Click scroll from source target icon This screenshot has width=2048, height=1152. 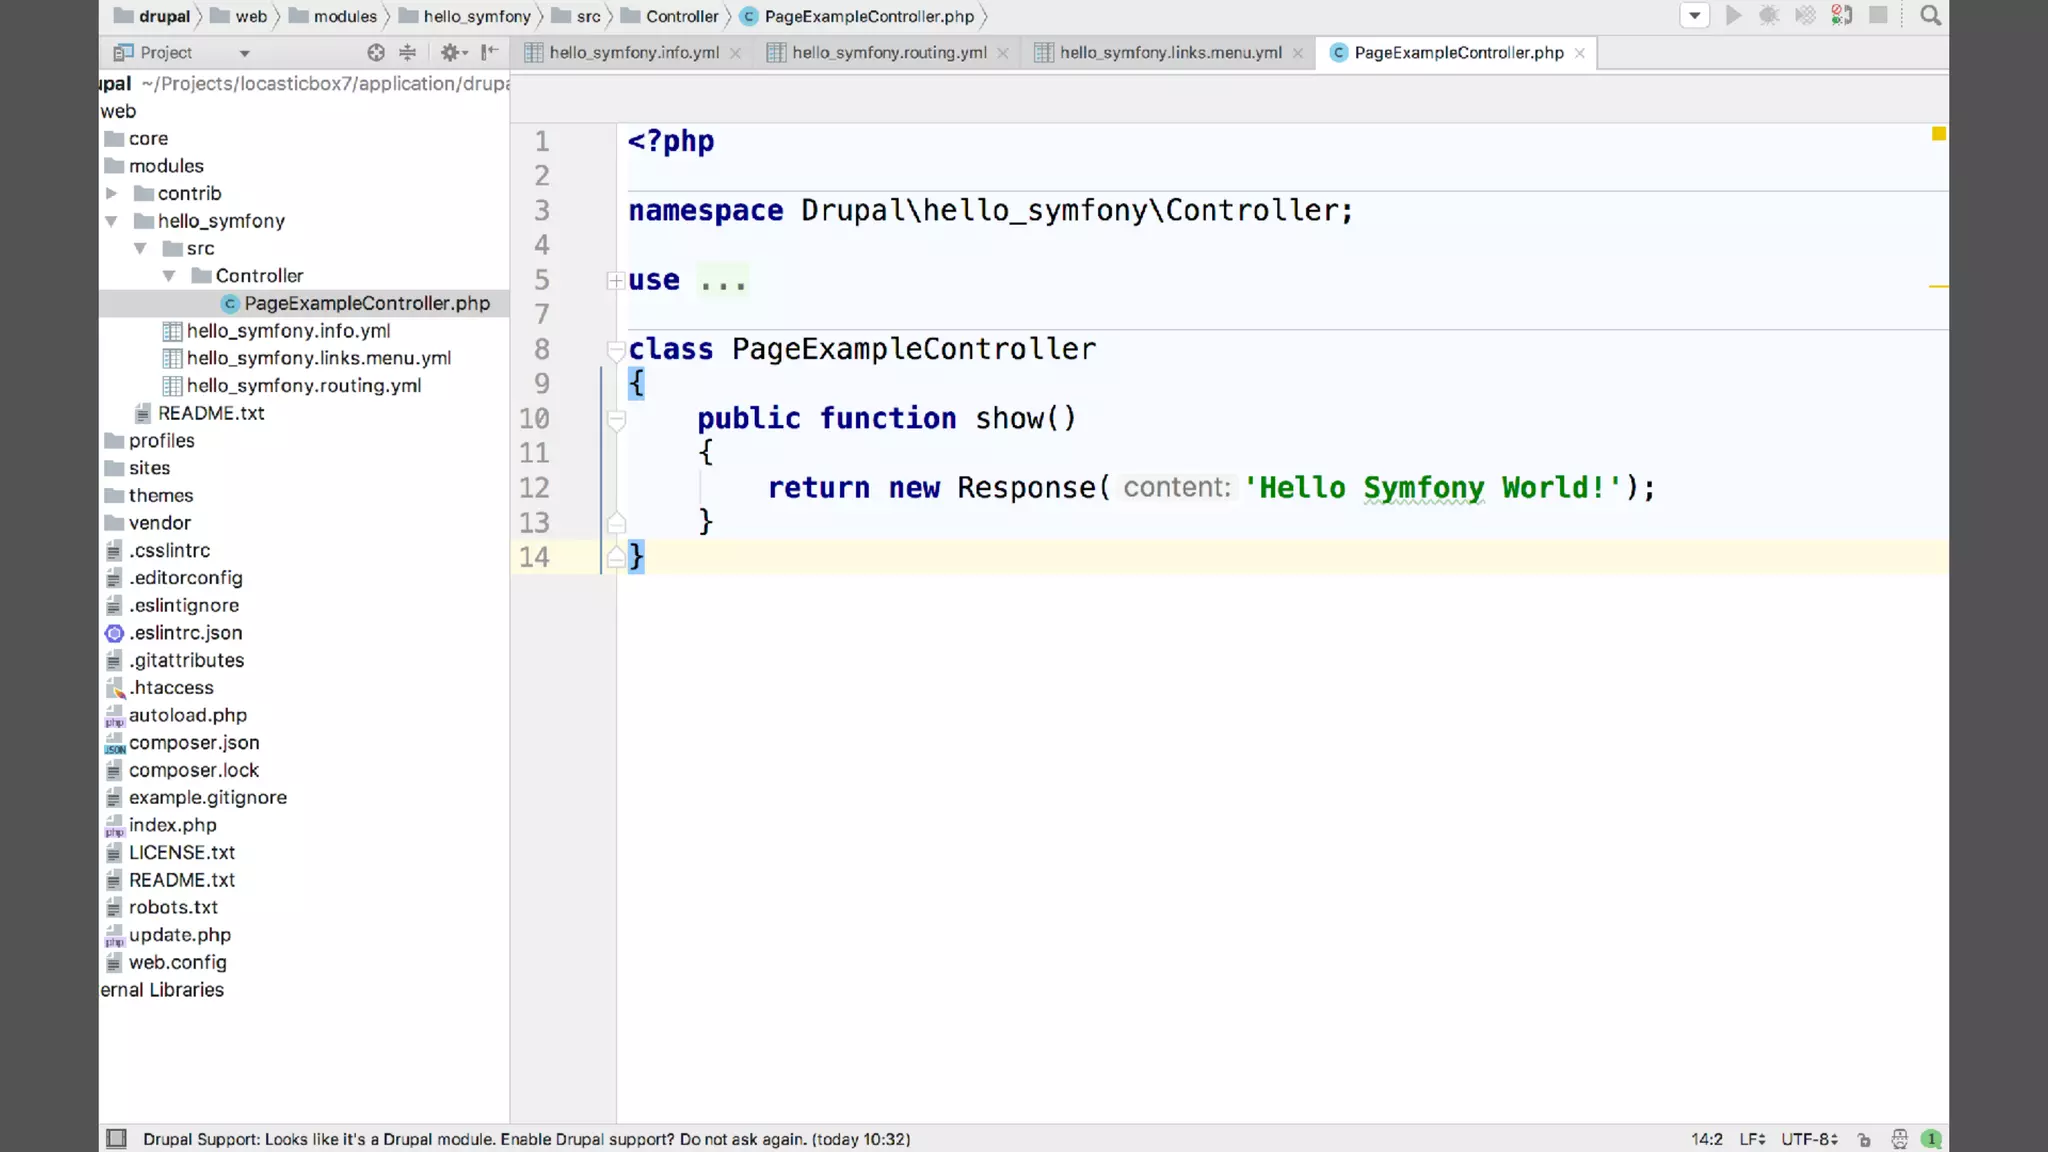[x=376, y=53]
